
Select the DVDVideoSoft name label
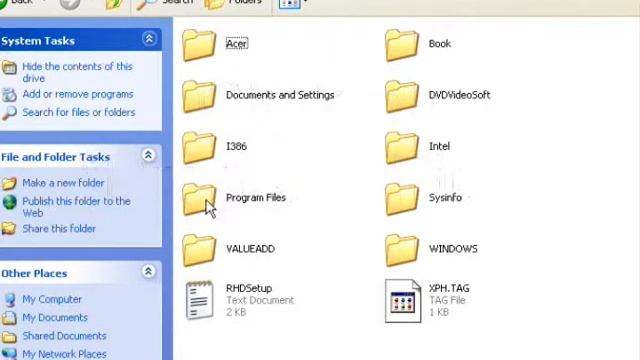click(460, 95)
